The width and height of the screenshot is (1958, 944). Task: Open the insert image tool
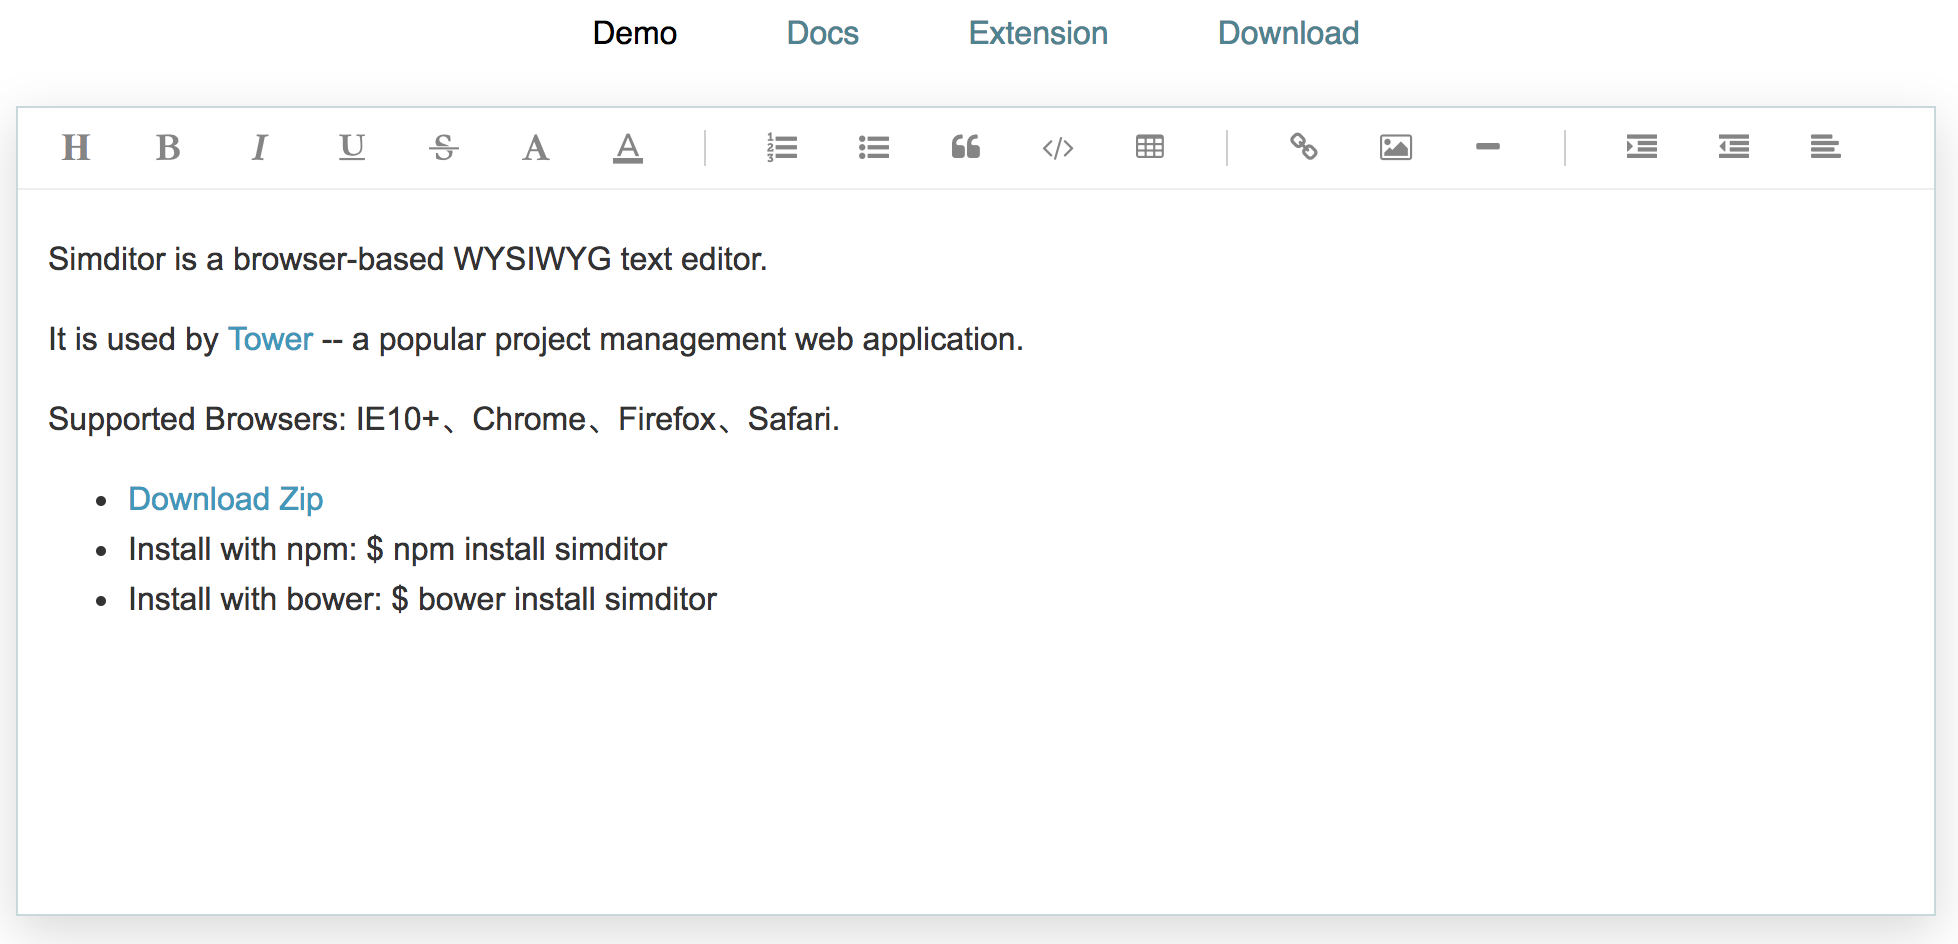(1396, 148)
